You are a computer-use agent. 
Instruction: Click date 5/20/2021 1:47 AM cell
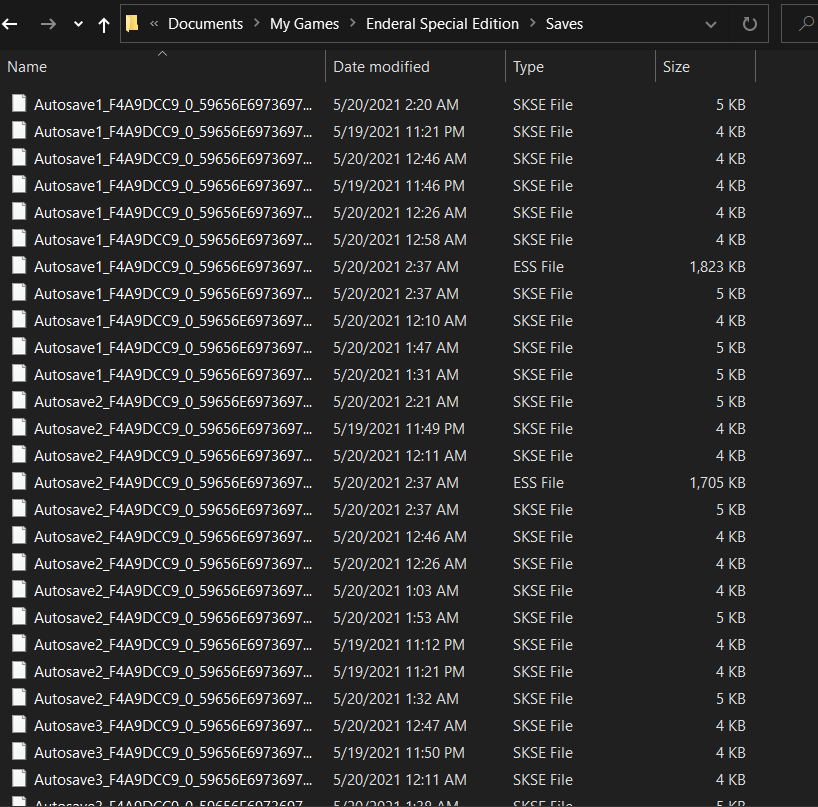click(x=396, y=348)
